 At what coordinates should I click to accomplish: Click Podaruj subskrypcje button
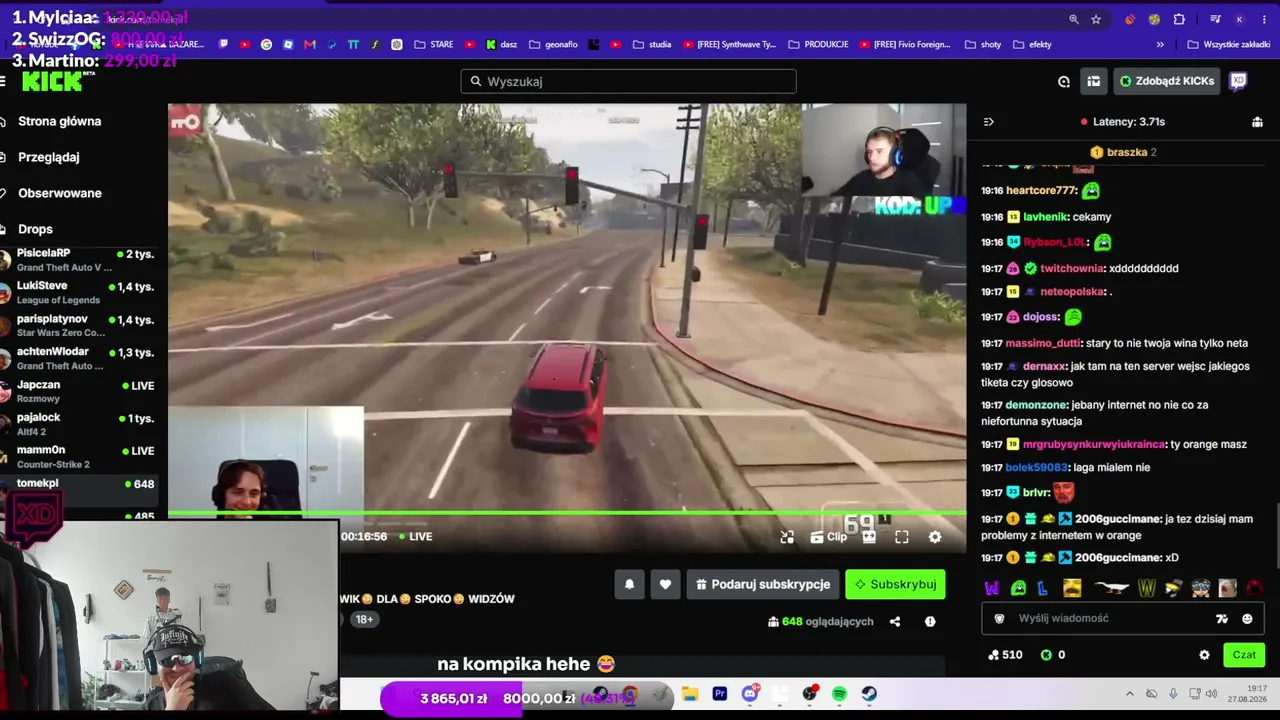click(763, 584)
